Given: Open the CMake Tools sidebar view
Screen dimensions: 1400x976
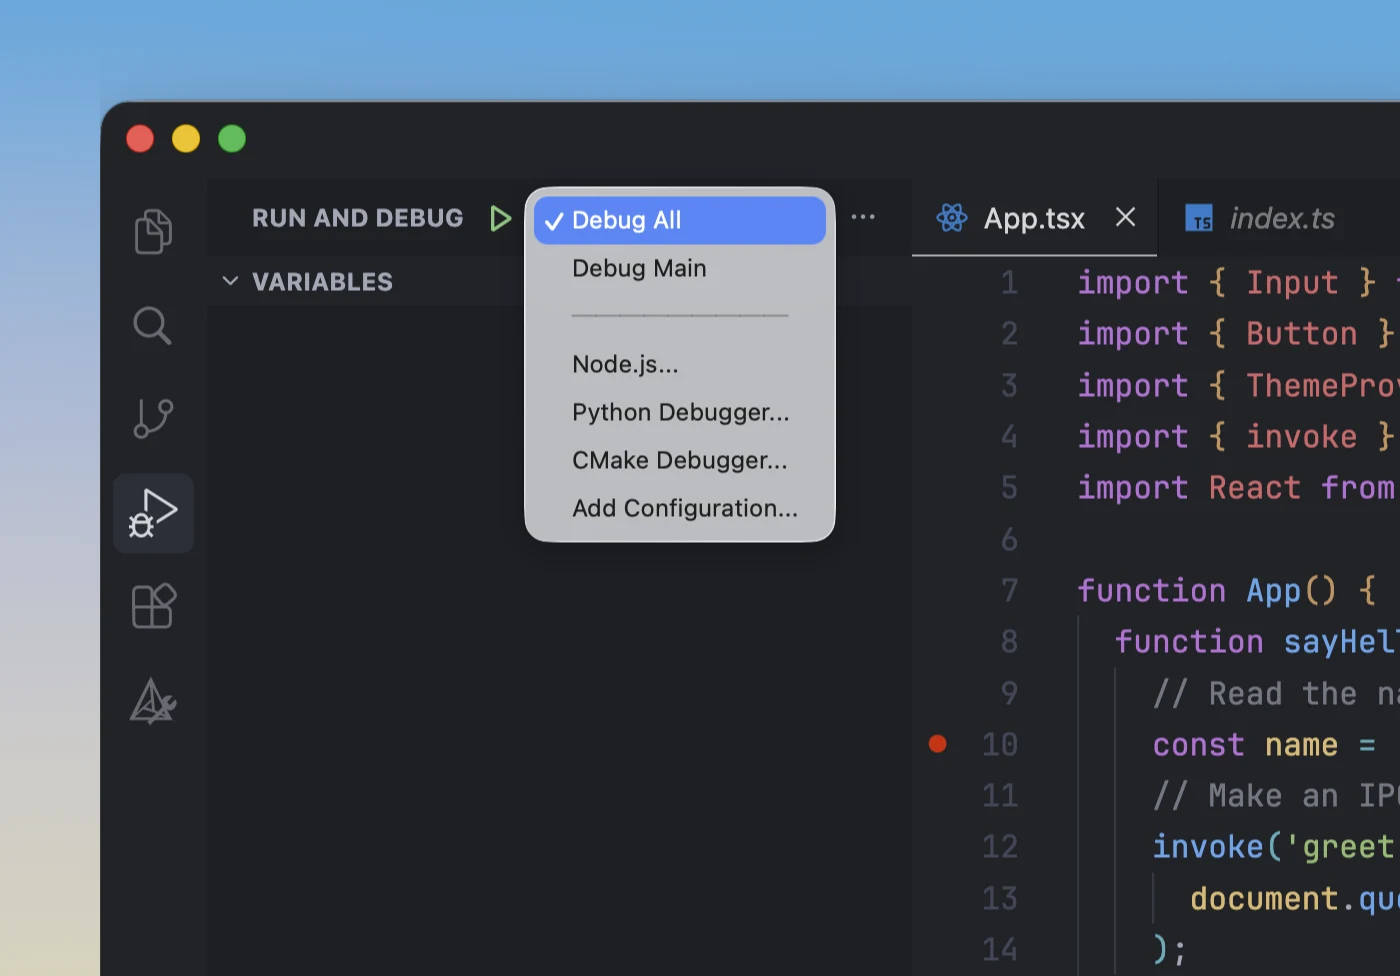Looking at the screenshot, I should [x=152, y=701].
